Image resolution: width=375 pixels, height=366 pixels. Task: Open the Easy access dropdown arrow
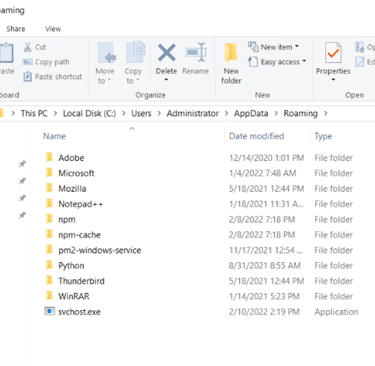pos(304,61)
